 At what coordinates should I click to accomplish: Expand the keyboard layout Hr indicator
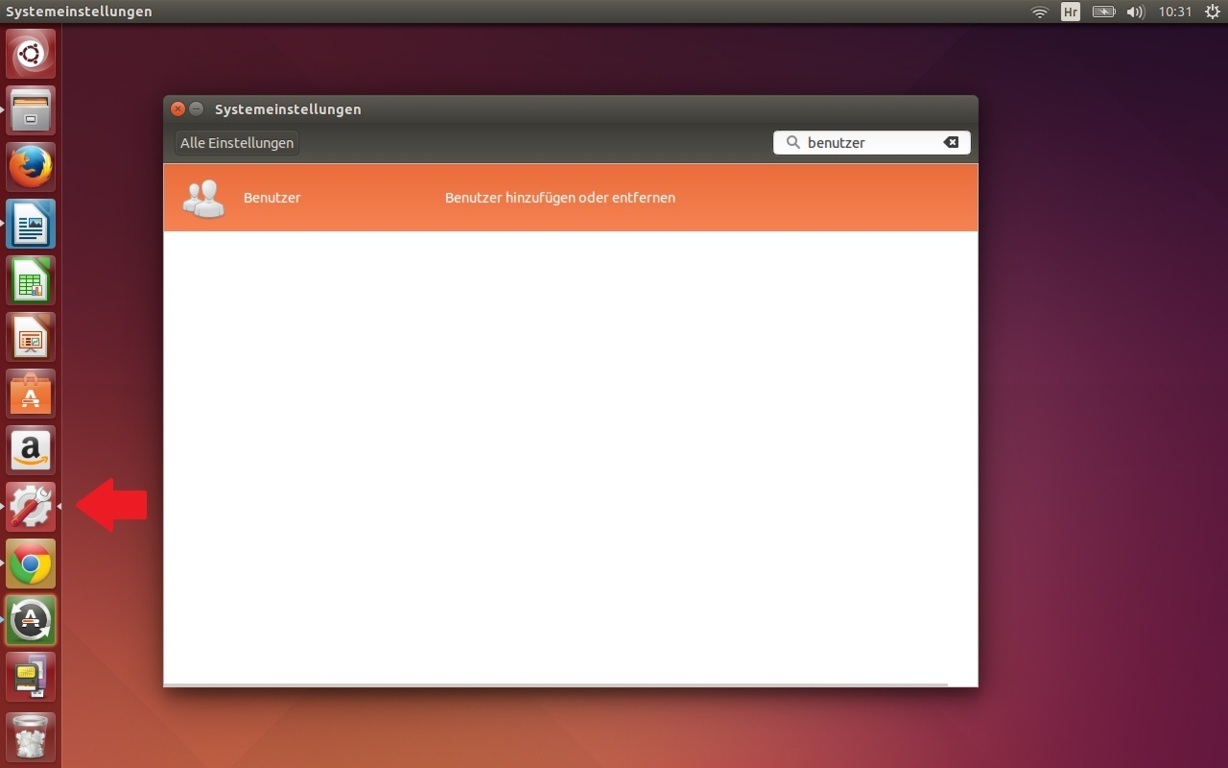(x=1070, y=12)
